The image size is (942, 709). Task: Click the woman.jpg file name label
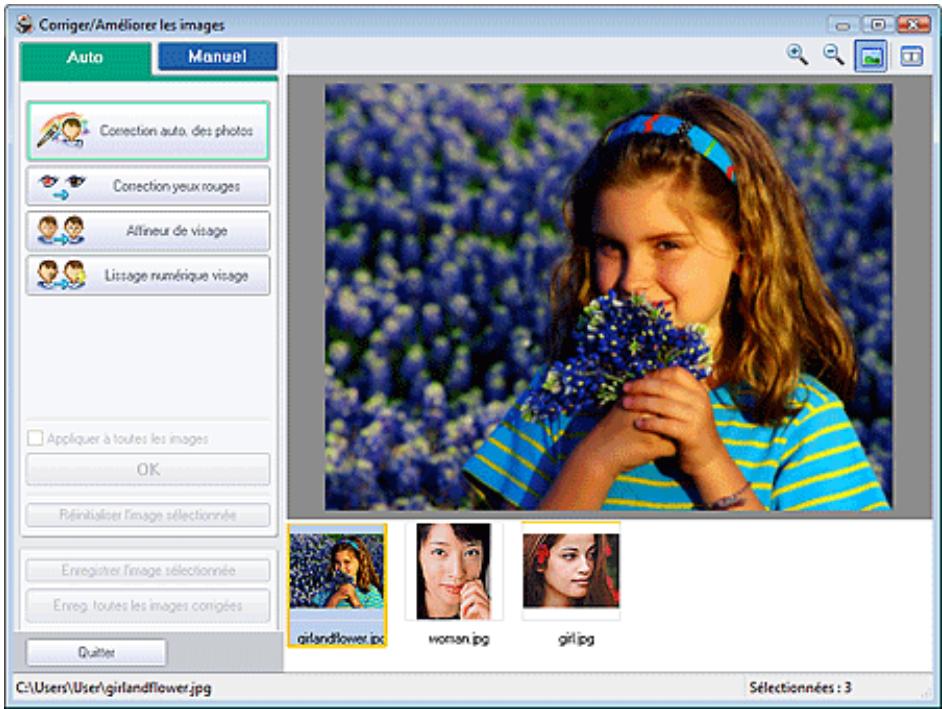[458, 639]
